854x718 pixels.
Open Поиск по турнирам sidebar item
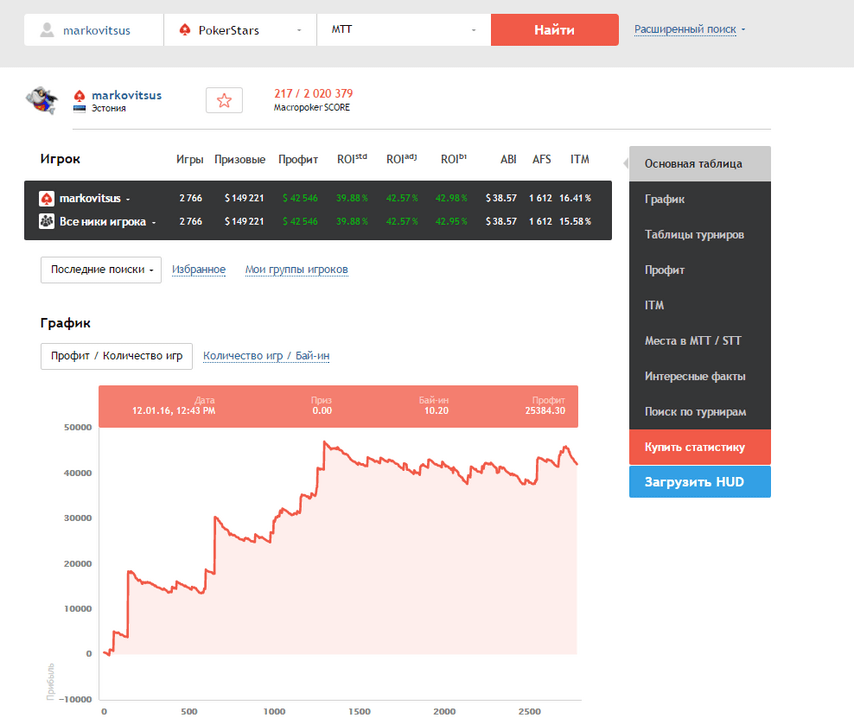click(x=700, y=411)
